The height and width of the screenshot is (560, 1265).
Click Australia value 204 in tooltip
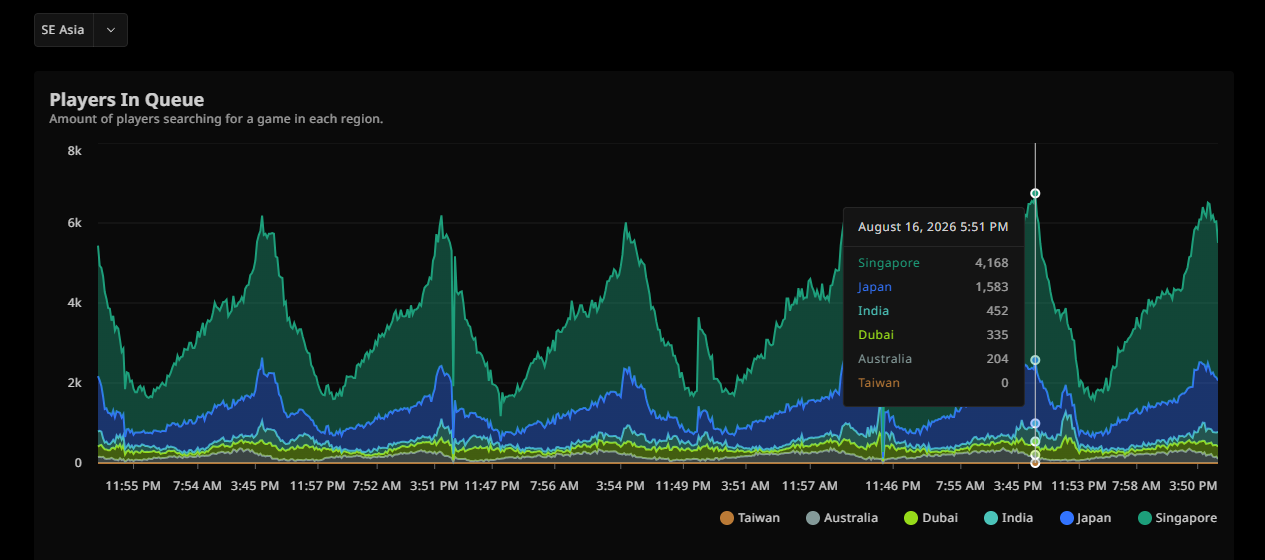[997, 359]
